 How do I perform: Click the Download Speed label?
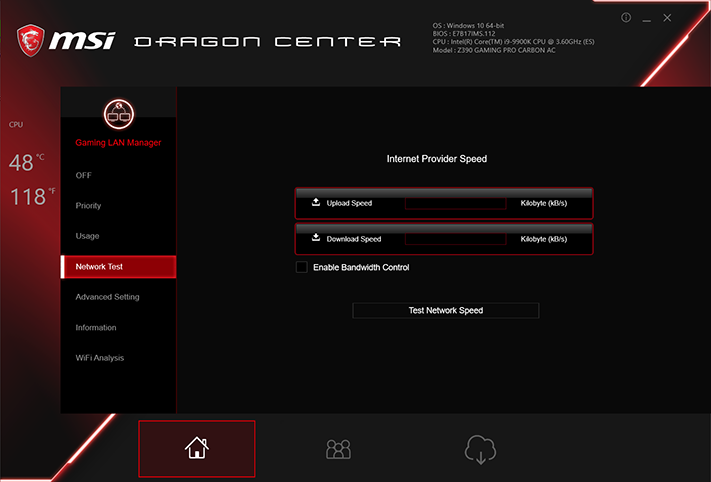click(x=354, y=239)
